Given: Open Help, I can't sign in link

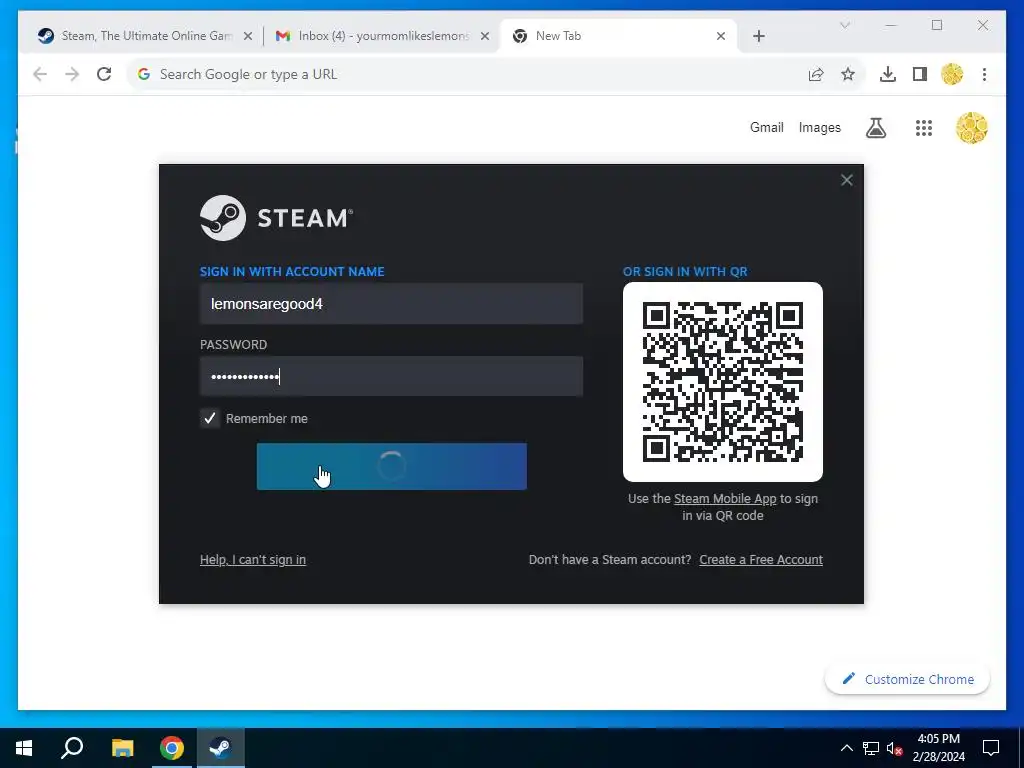Looking at the screenshot, I should click(253, 560).
